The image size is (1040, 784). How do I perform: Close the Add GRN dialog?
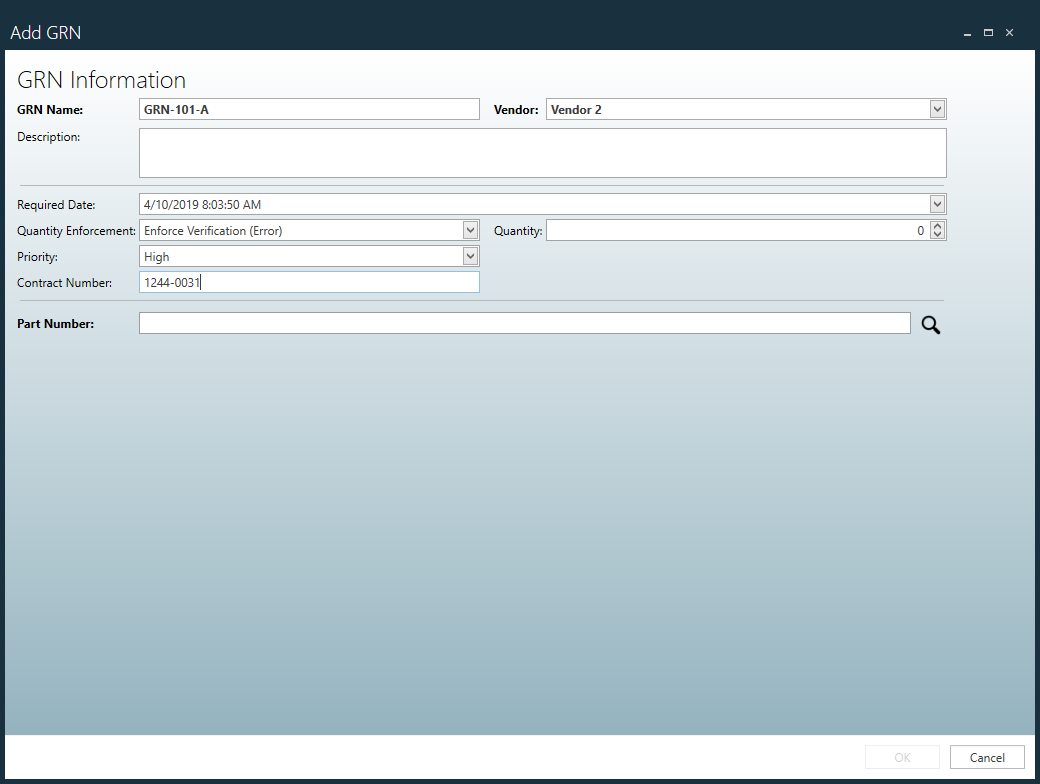(1010, 32)
